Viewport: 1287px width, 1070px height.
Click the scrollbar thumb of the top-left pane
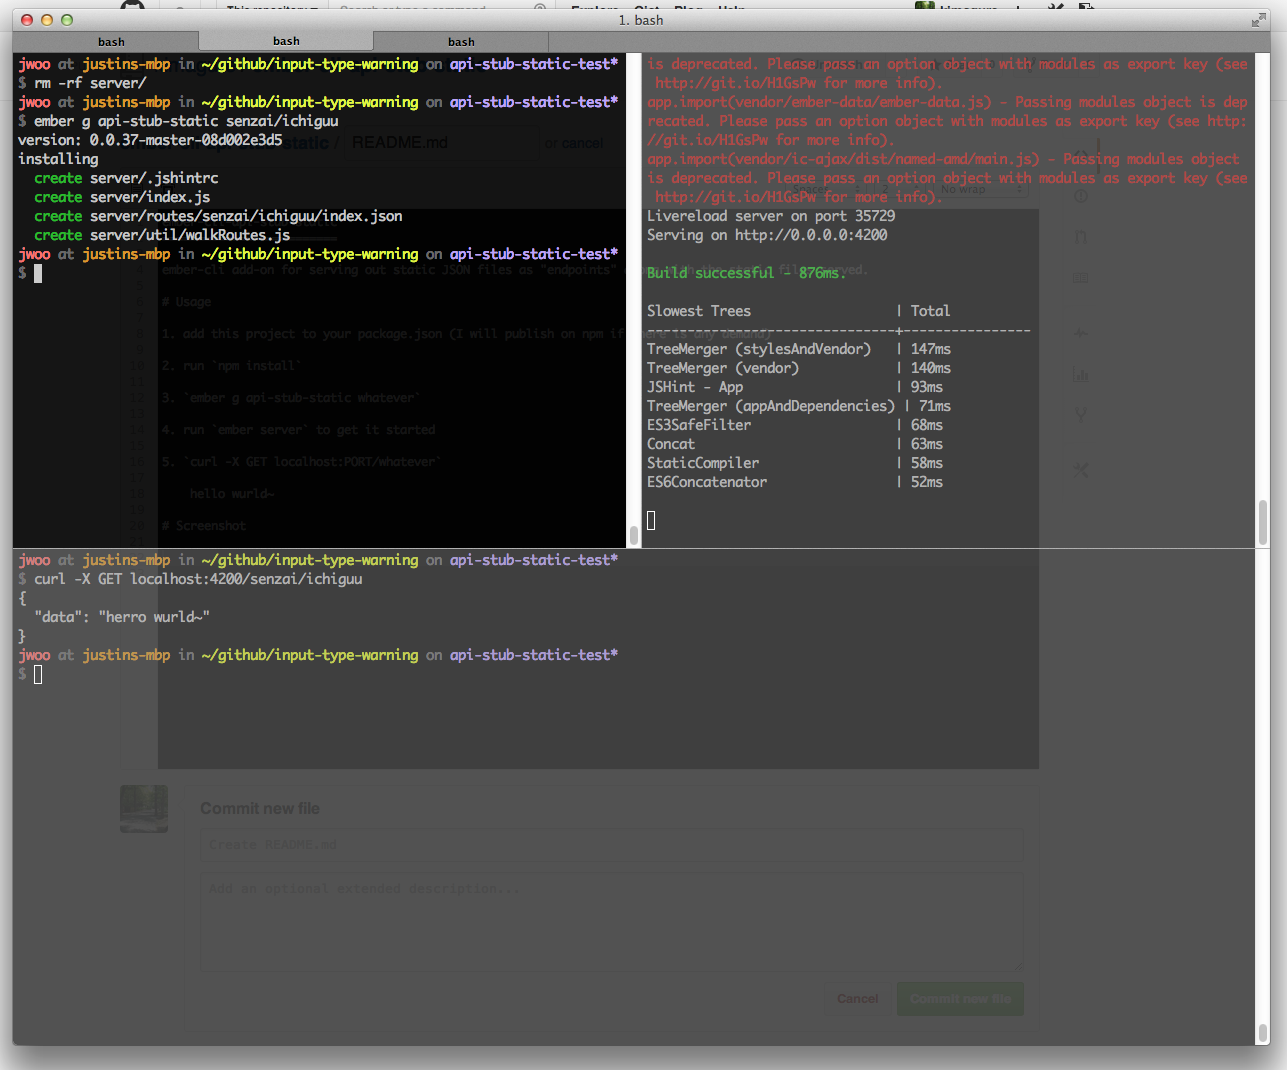pyautogui.click(x=633, y=535)
